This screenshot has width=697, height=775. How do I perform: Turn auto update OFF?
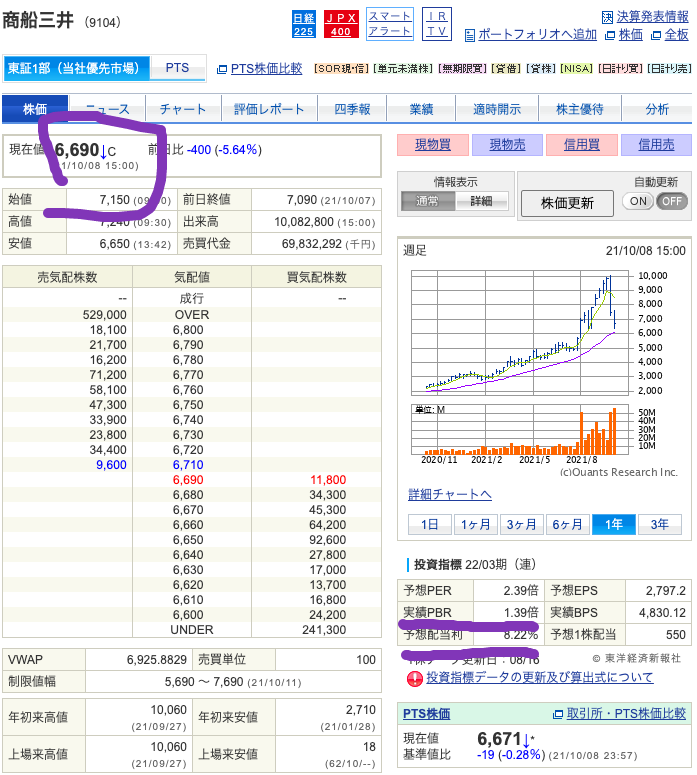(x=672, y=201)
